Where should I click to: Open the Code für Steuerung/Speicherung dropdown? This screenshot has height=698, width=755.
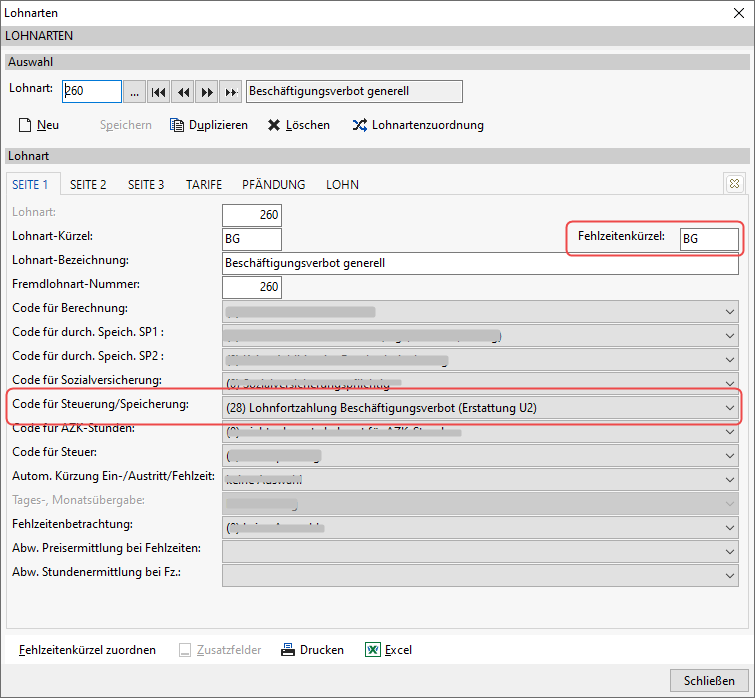[480, 408]
